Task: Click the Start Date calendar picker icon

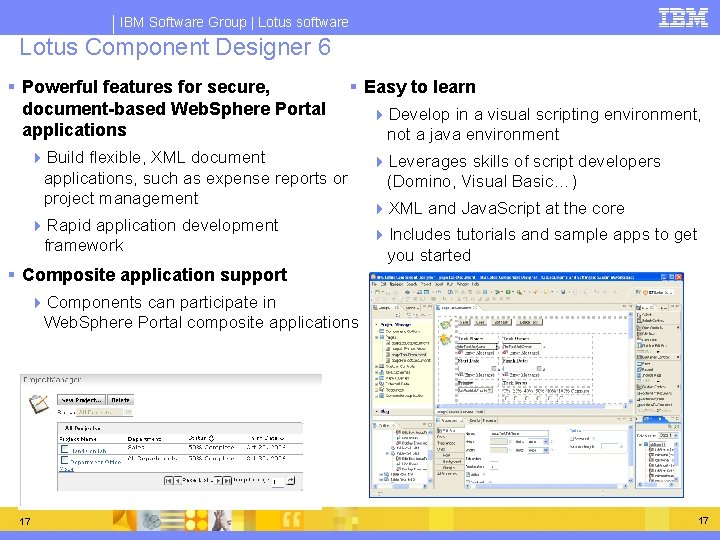Action: click(494, 368)
